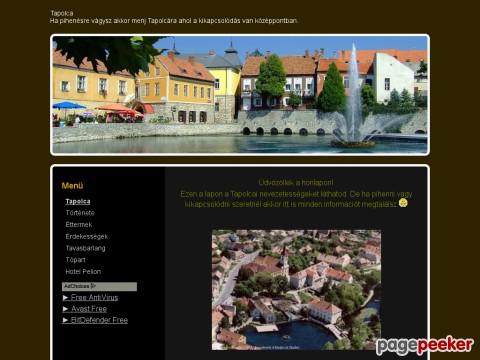Image resolution: width=480 pixels, height=360 pixels.
Task: Visit the Hotel Pelion page
Action: [x=83, y=271]
